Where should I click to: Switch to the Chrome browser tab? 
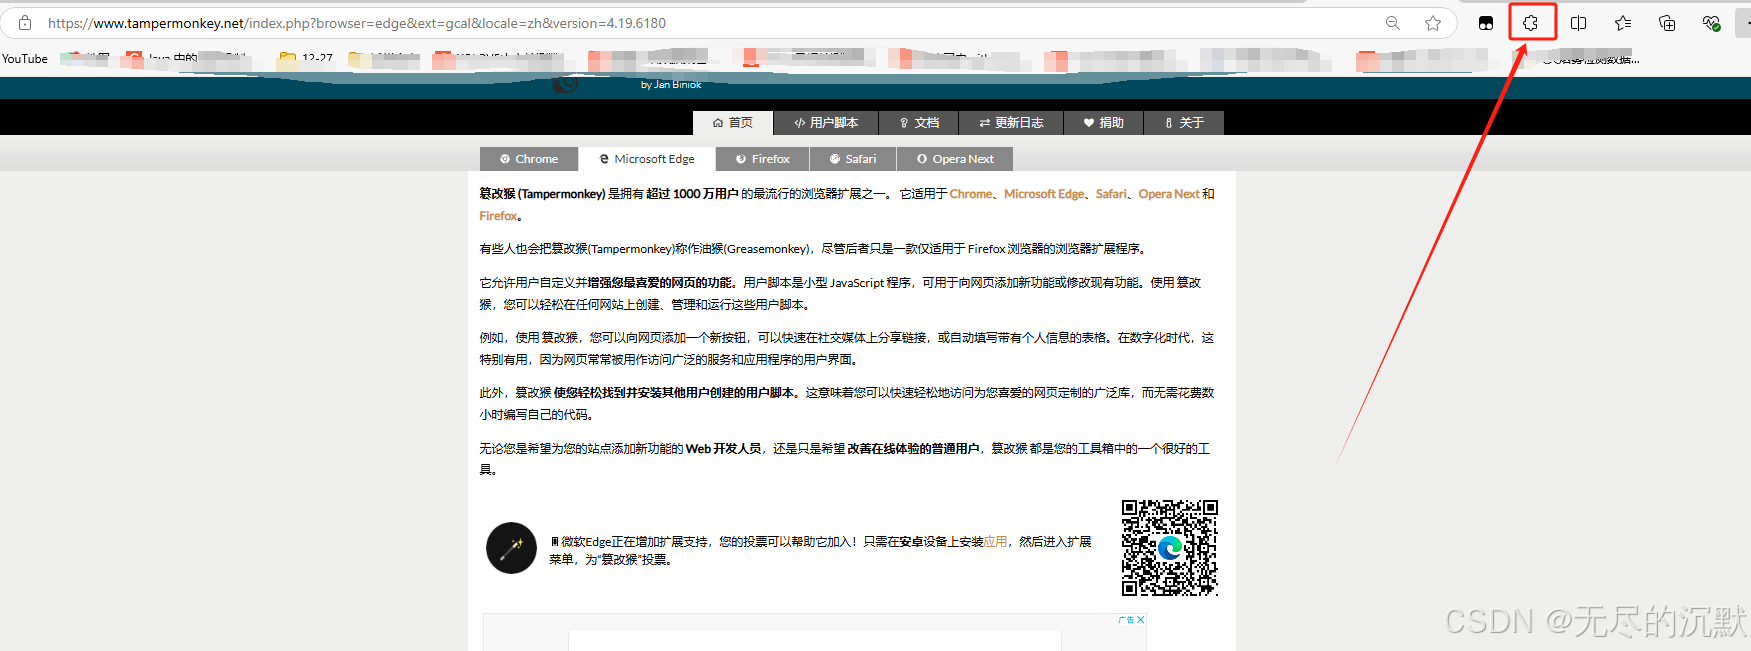(529, 159)
